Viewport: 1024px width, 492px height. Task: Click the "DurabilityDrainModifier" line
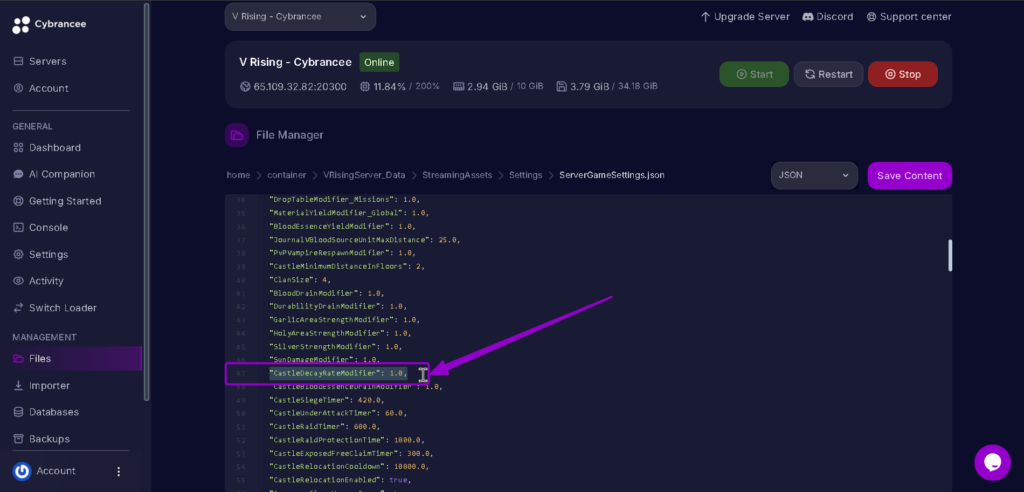click(337, 306)
